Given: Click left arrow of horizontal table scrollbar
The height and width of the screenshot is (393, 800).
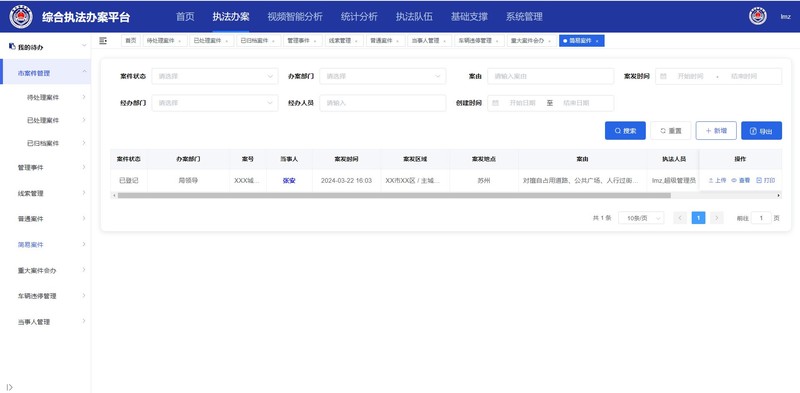Looking at the screenshot, I should [x=114, y=195].
